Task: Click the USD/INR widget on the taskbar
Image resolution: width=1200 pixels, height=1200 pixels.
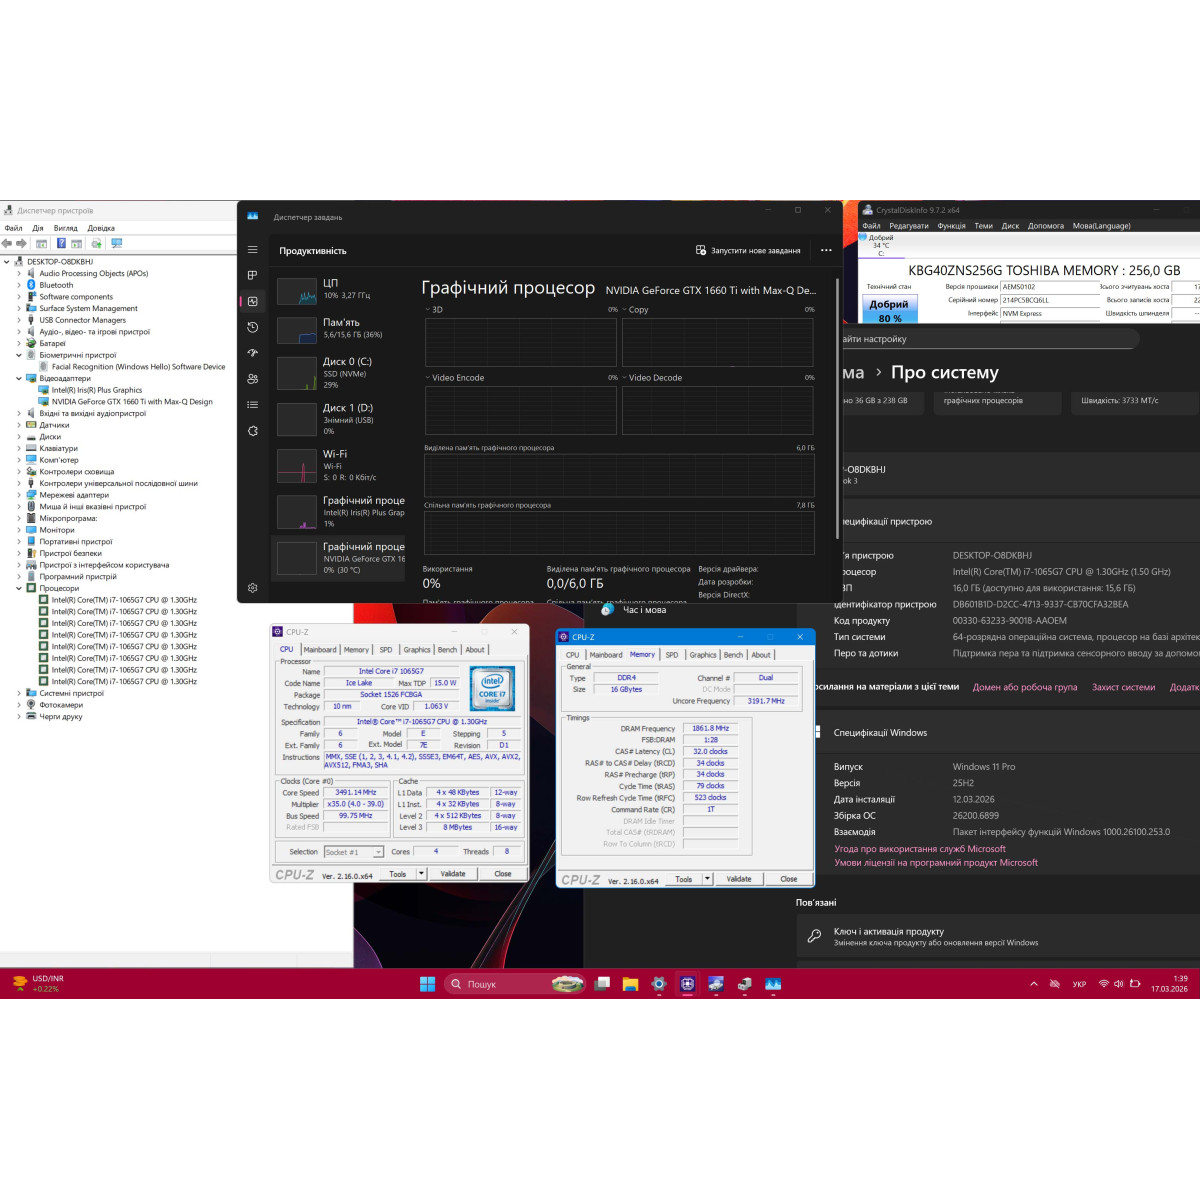Action: (38, 984)
